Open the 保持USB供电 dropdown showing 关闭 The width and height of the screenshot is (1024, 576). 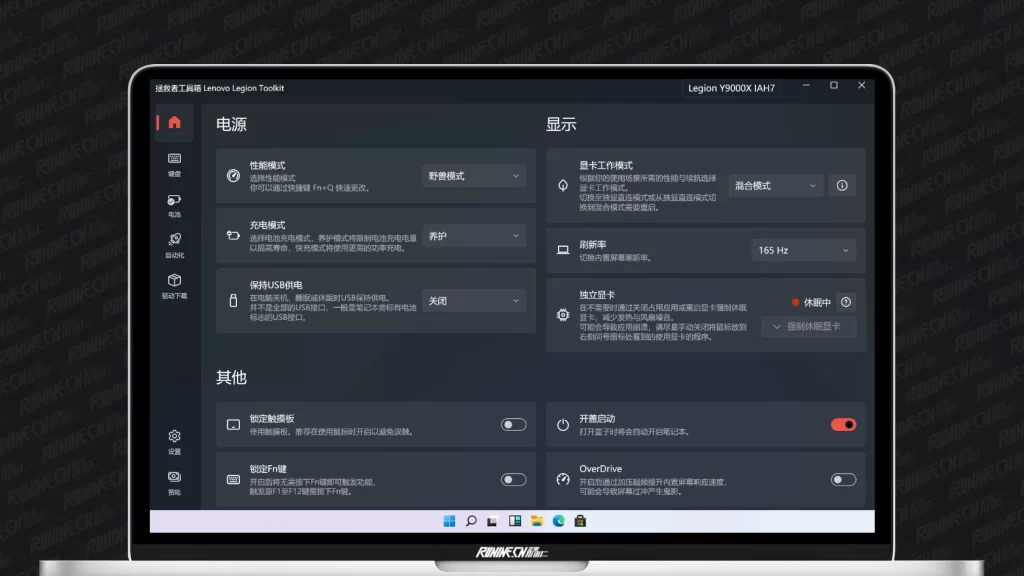[x=474, y=301]
